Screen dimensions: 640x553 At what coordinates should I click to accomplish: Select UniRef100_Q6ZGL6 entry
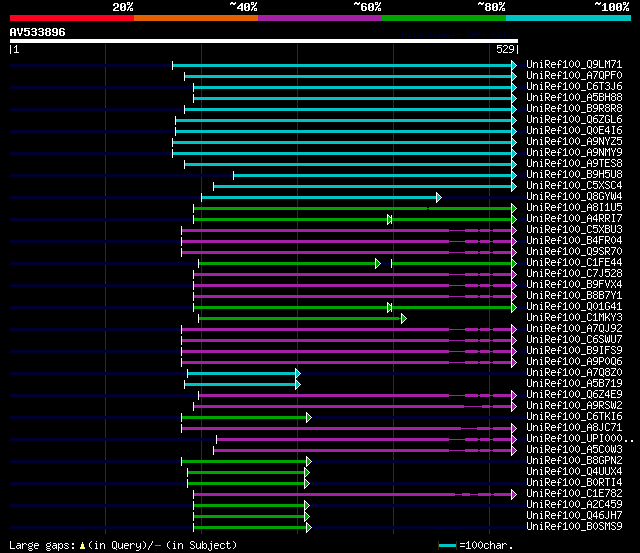tap(574, 120)
